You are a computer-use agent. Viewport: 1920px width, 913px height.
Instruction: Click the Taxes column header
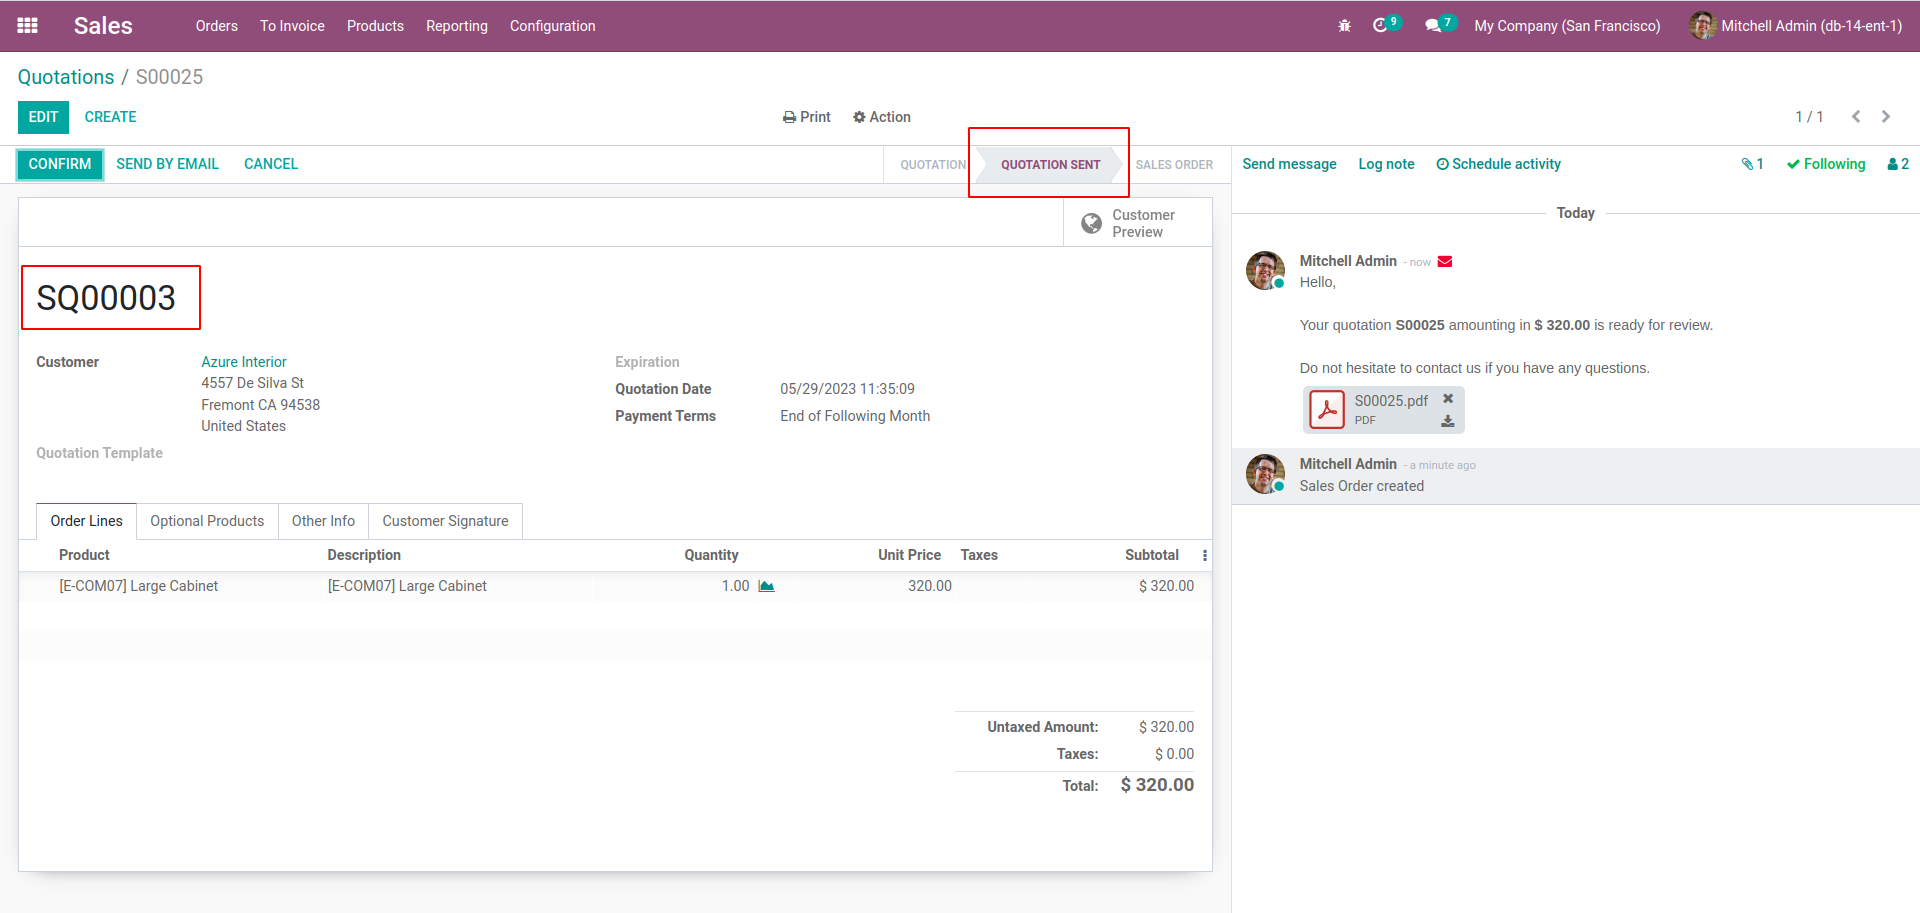tap(979, 555)
